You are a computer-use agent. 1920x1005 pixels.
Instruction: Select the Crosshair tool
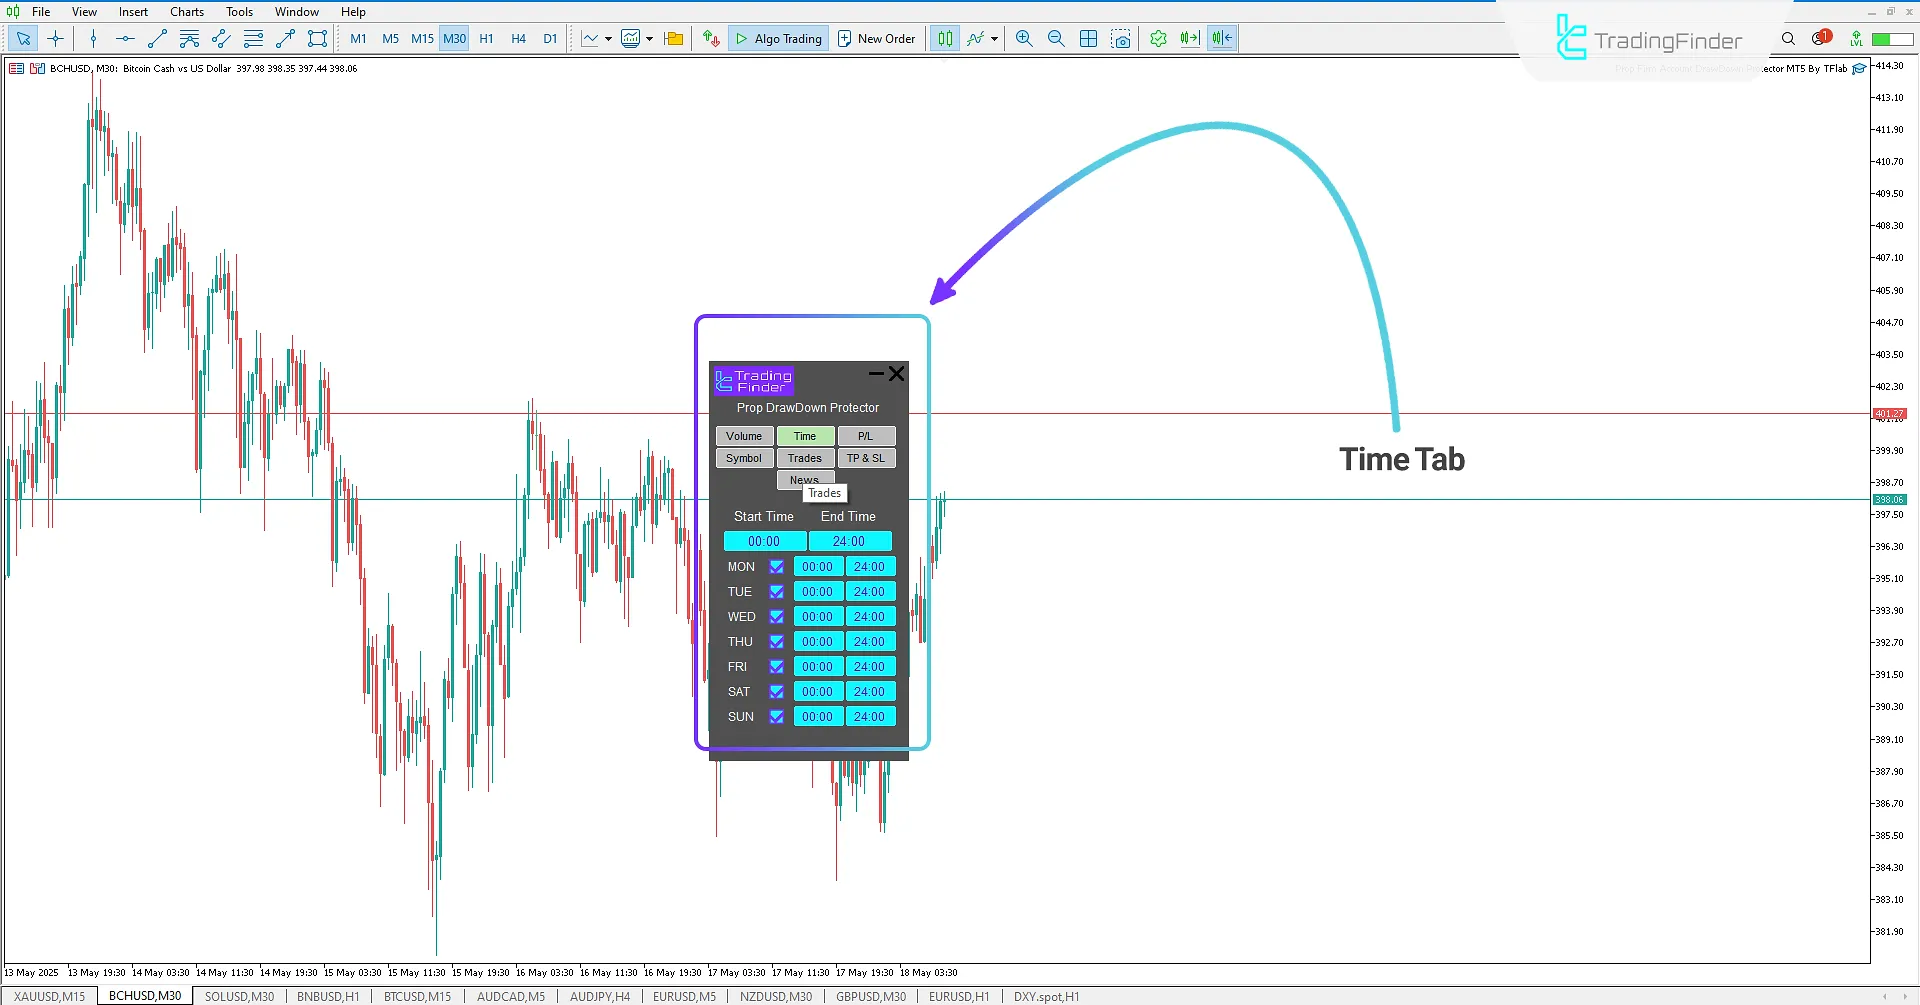point(56,38)
